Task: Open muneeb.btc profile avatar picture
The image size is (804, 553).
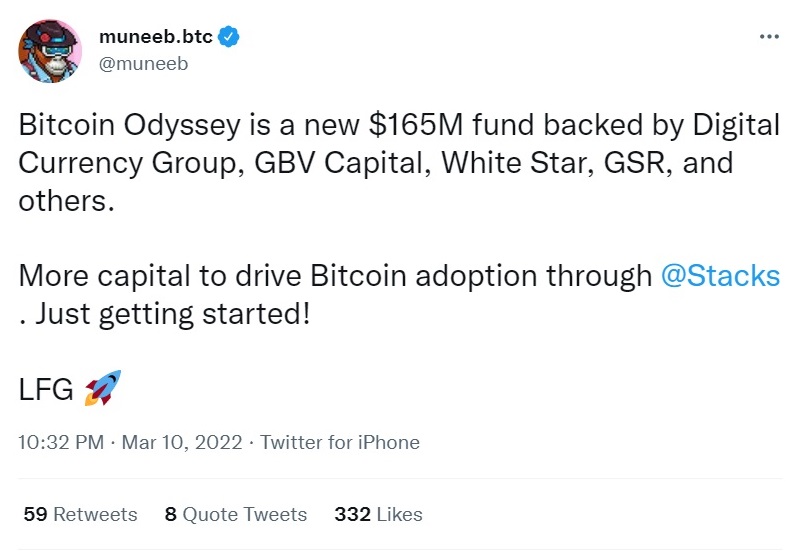Action: 50,51
